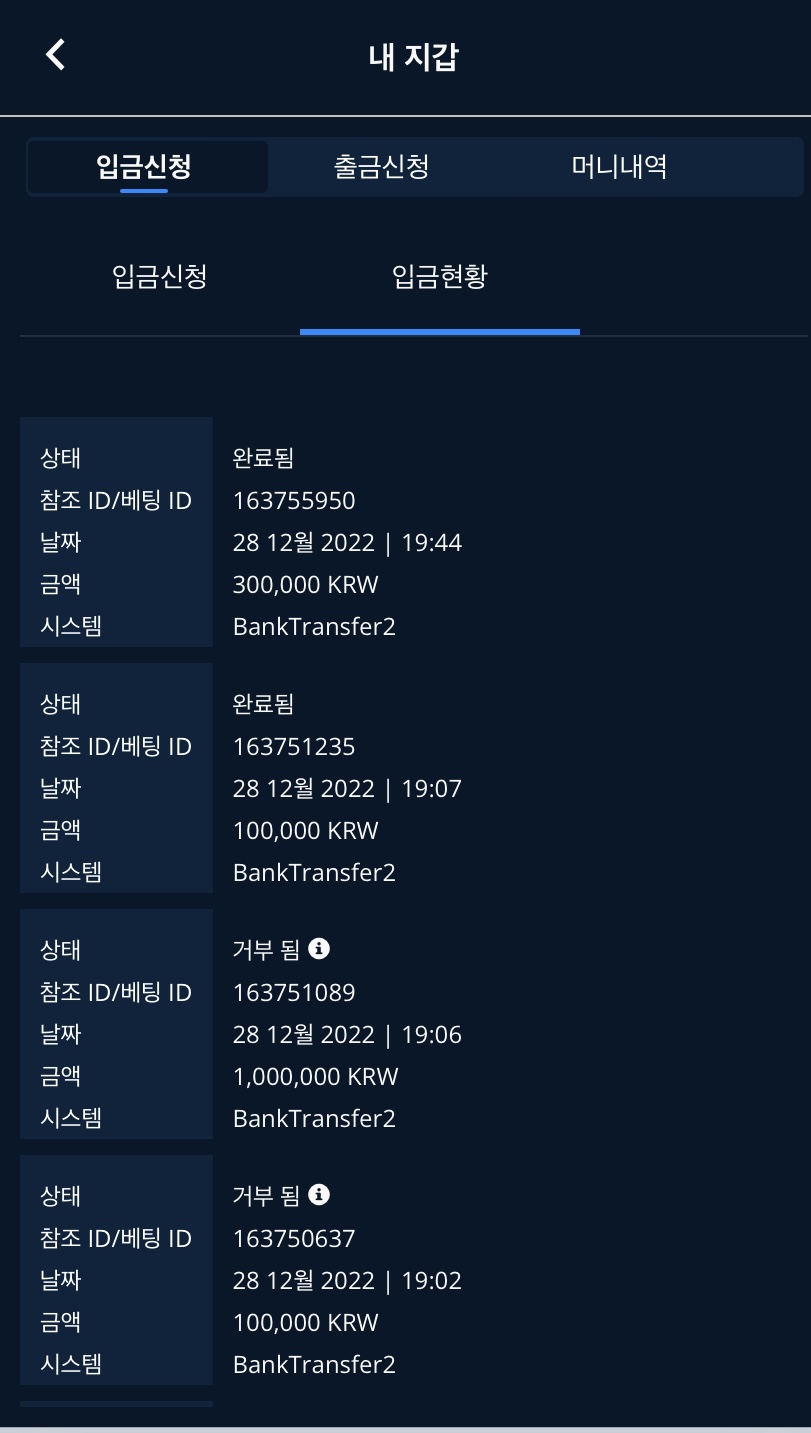Image resolution: width=811 pixels, height=1433 pixels.
Task: Open info icon for rejected 100,000 KRW deposit
Action: 319,1194
